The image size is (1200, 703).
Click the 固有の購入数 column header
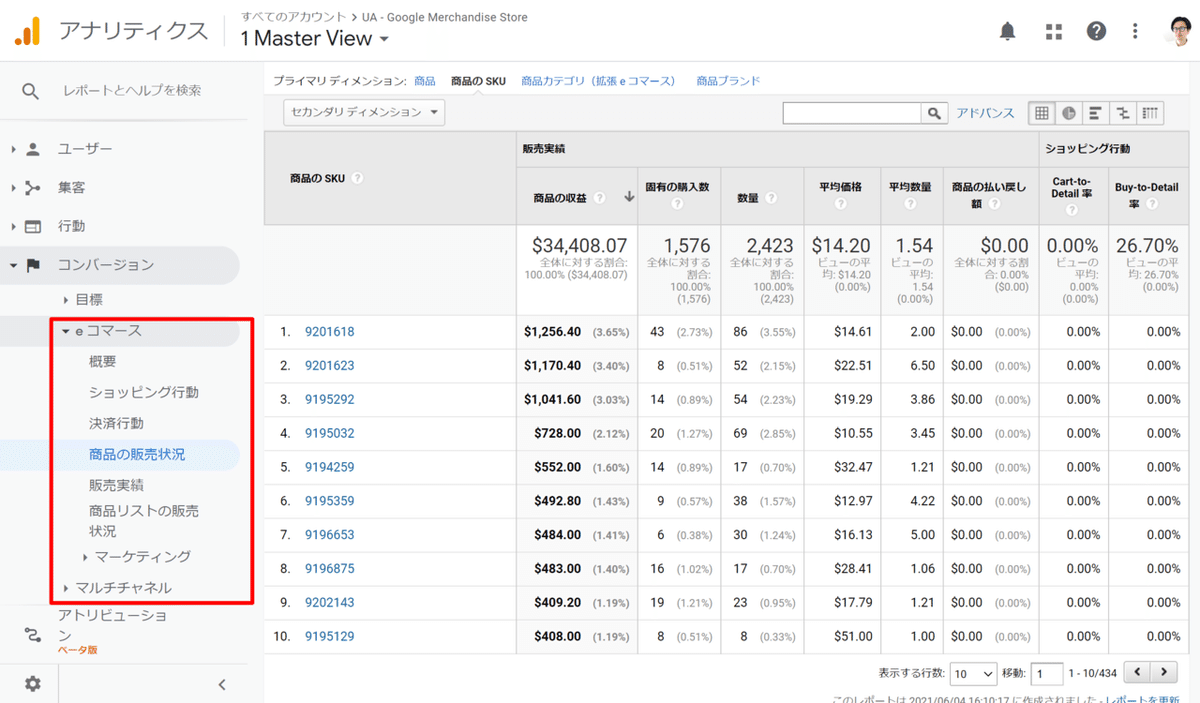677,187
